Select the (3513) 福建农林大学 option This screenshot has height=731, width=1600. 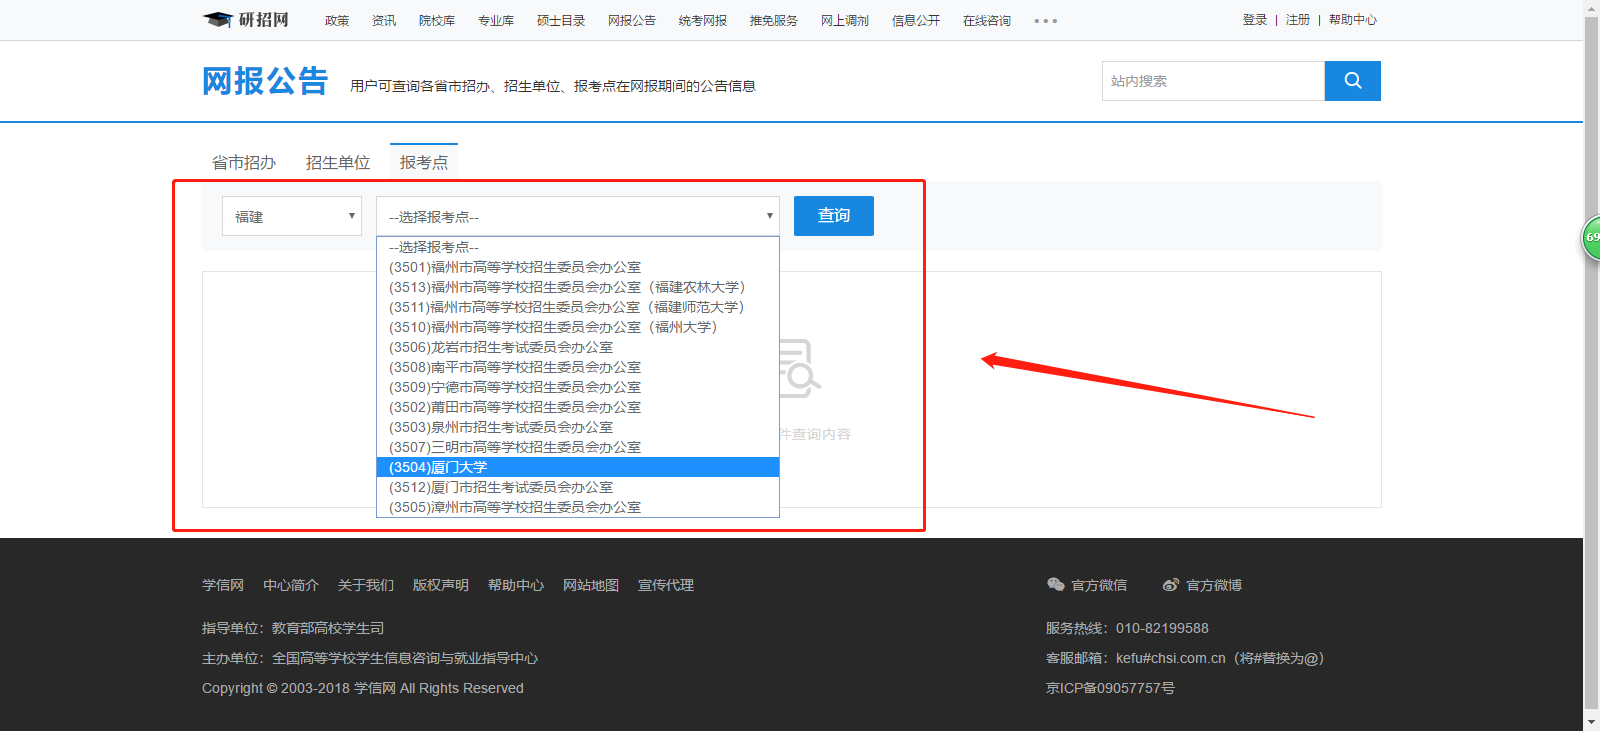click(578, 287)
